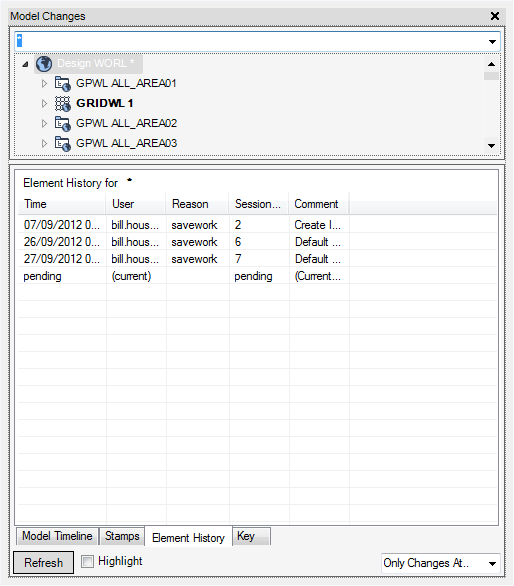Expand the GPWL ALL_AREA02 node

click(x=44, y=123)
